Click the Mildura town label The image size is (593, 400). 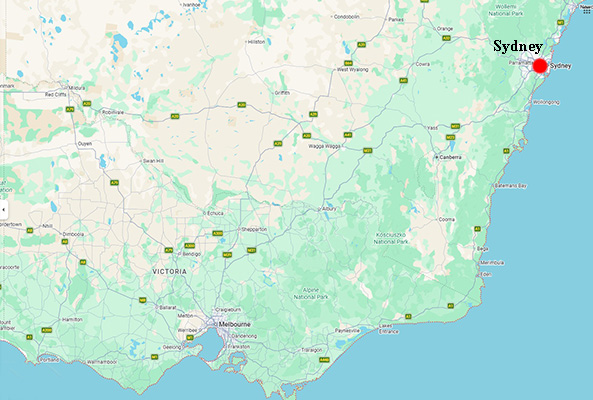coord(77,88)
